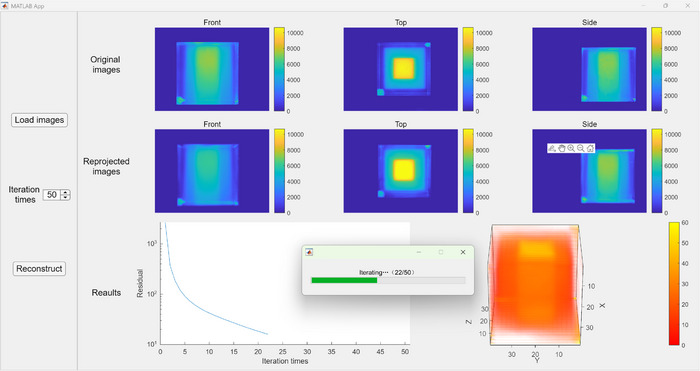Click the Load images button
The height and width of the screenshot is (371, 700).
(39, 120)
